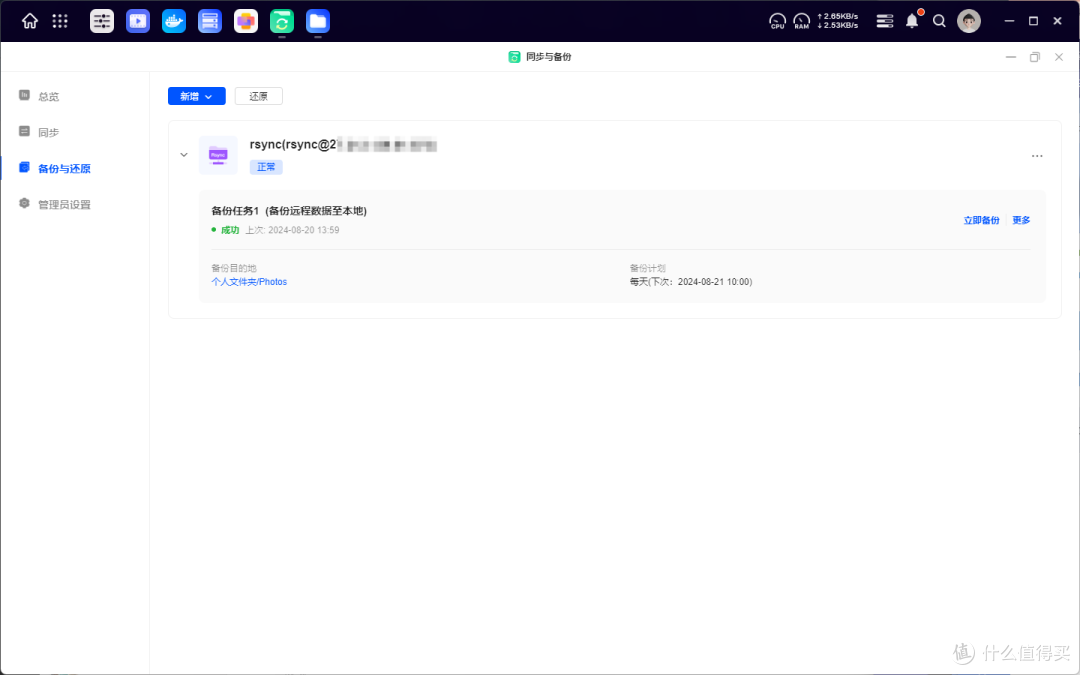Click the rsync server folder icon

pos(218,155)
